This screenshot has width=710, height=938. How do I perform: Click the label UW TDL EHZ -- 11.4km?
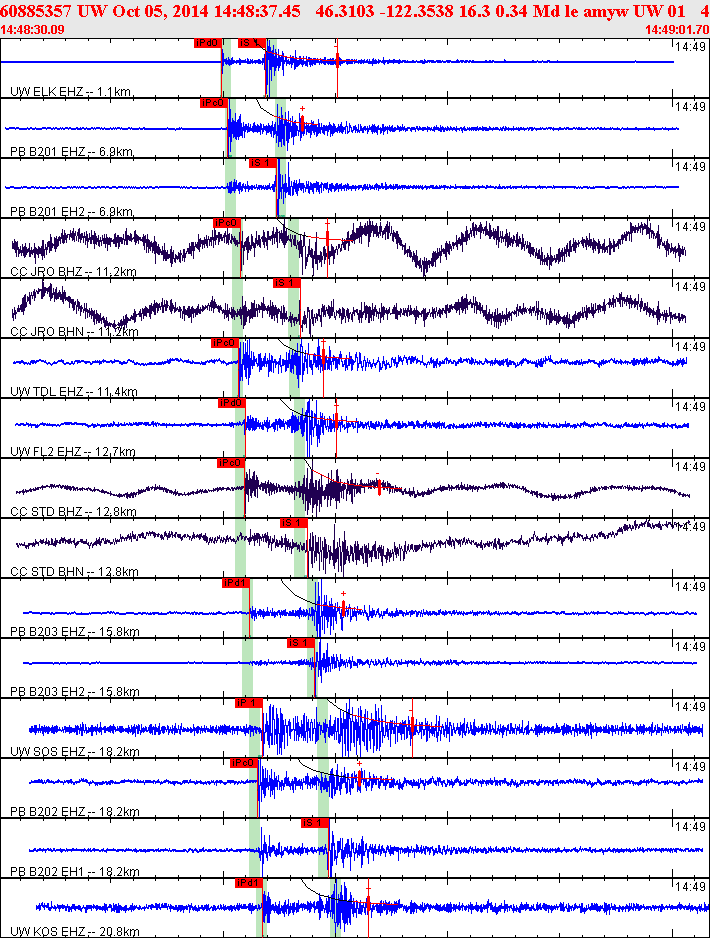[74, 392]
